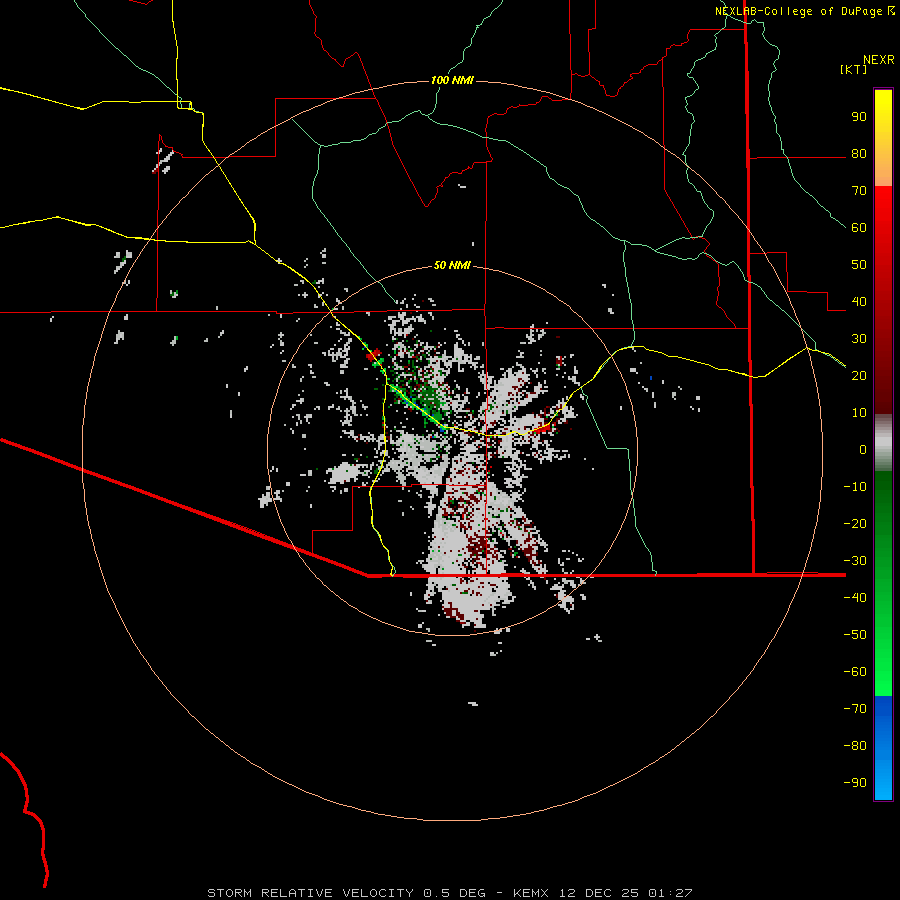Click the 90 value on the velocity scale
The image size is (900, 900).
tap(859, 117)
